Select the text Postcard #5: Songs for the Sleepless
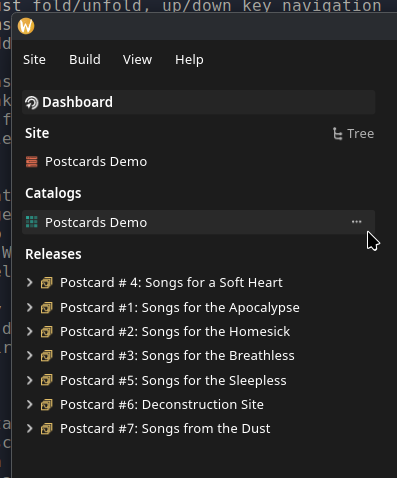The image size is (397, 478). (173, 380)
